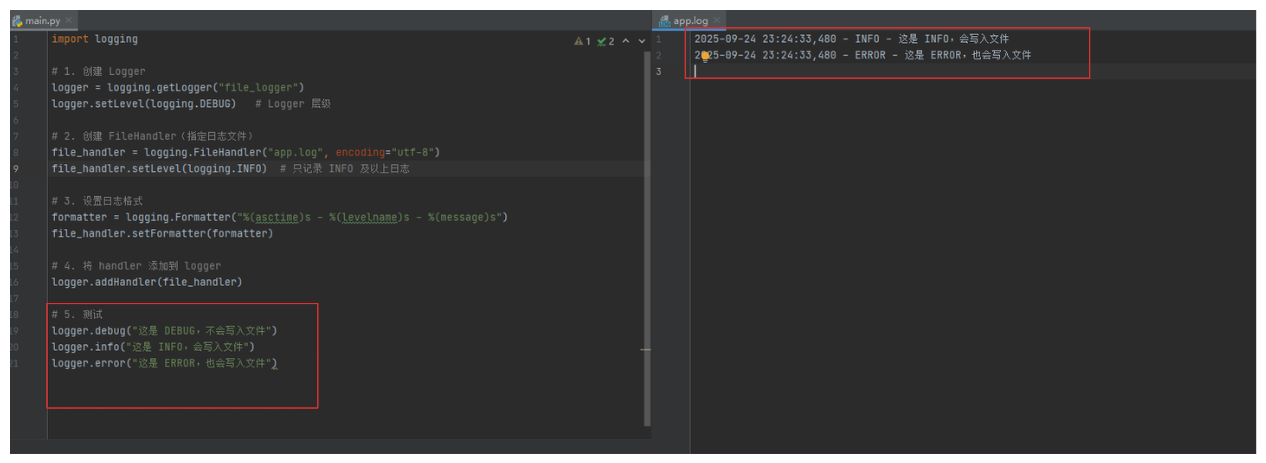Switch to the main.py tab
Screen dimensions: 1266x463
[x=38, y=20]
